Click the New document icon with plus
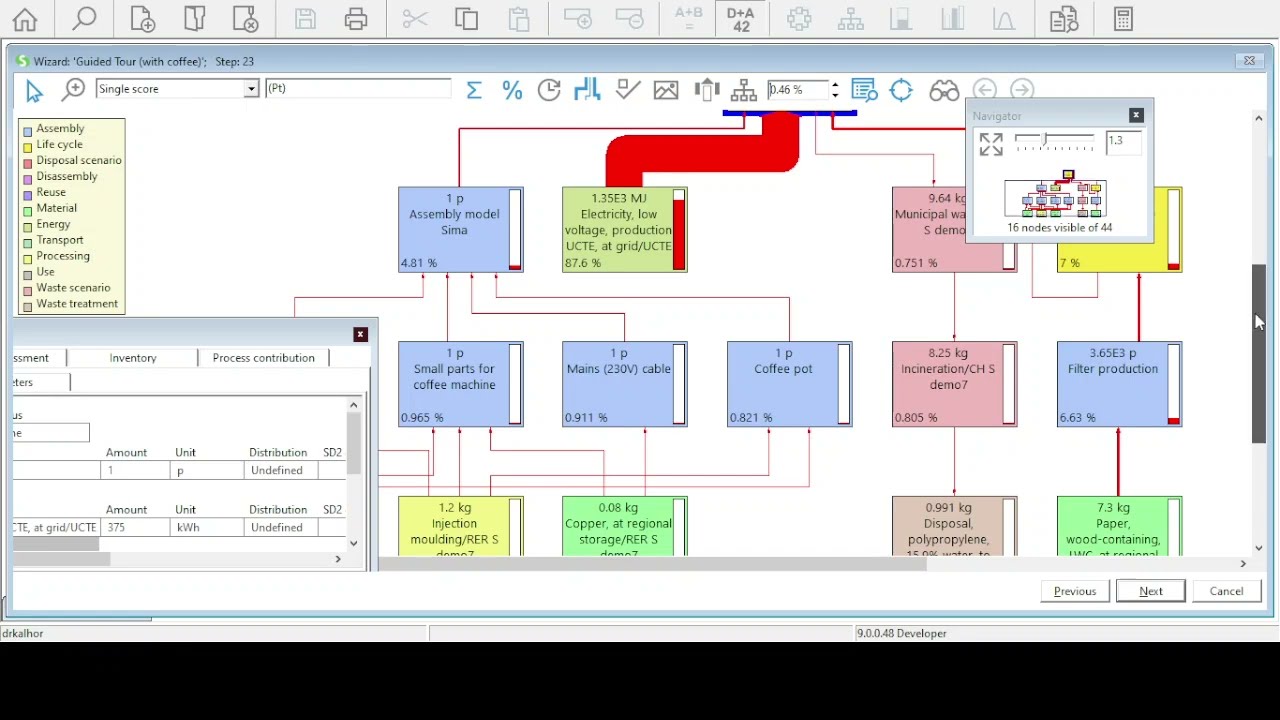The height and width of the screenshot is (720, 1280). click(143, 19)
